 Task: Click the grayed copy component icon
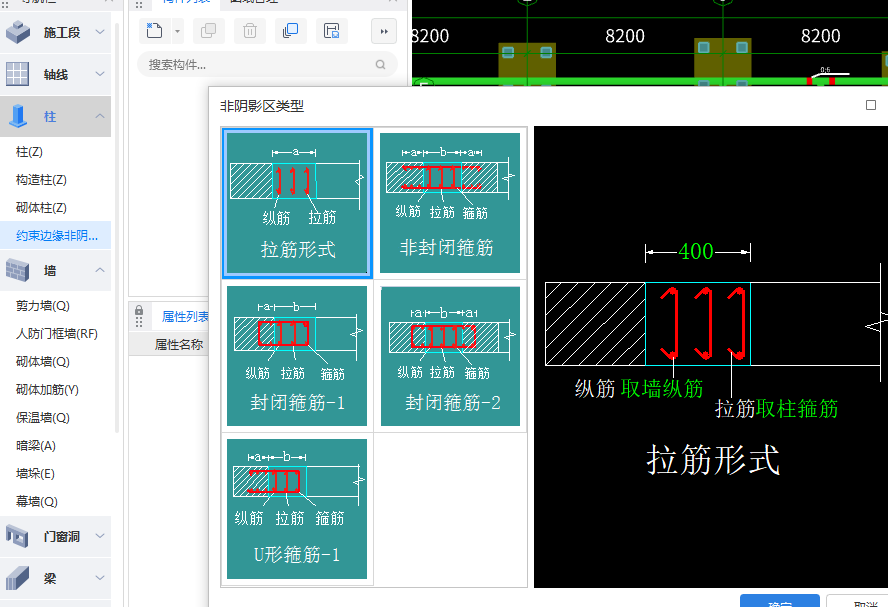pos(208,31)
